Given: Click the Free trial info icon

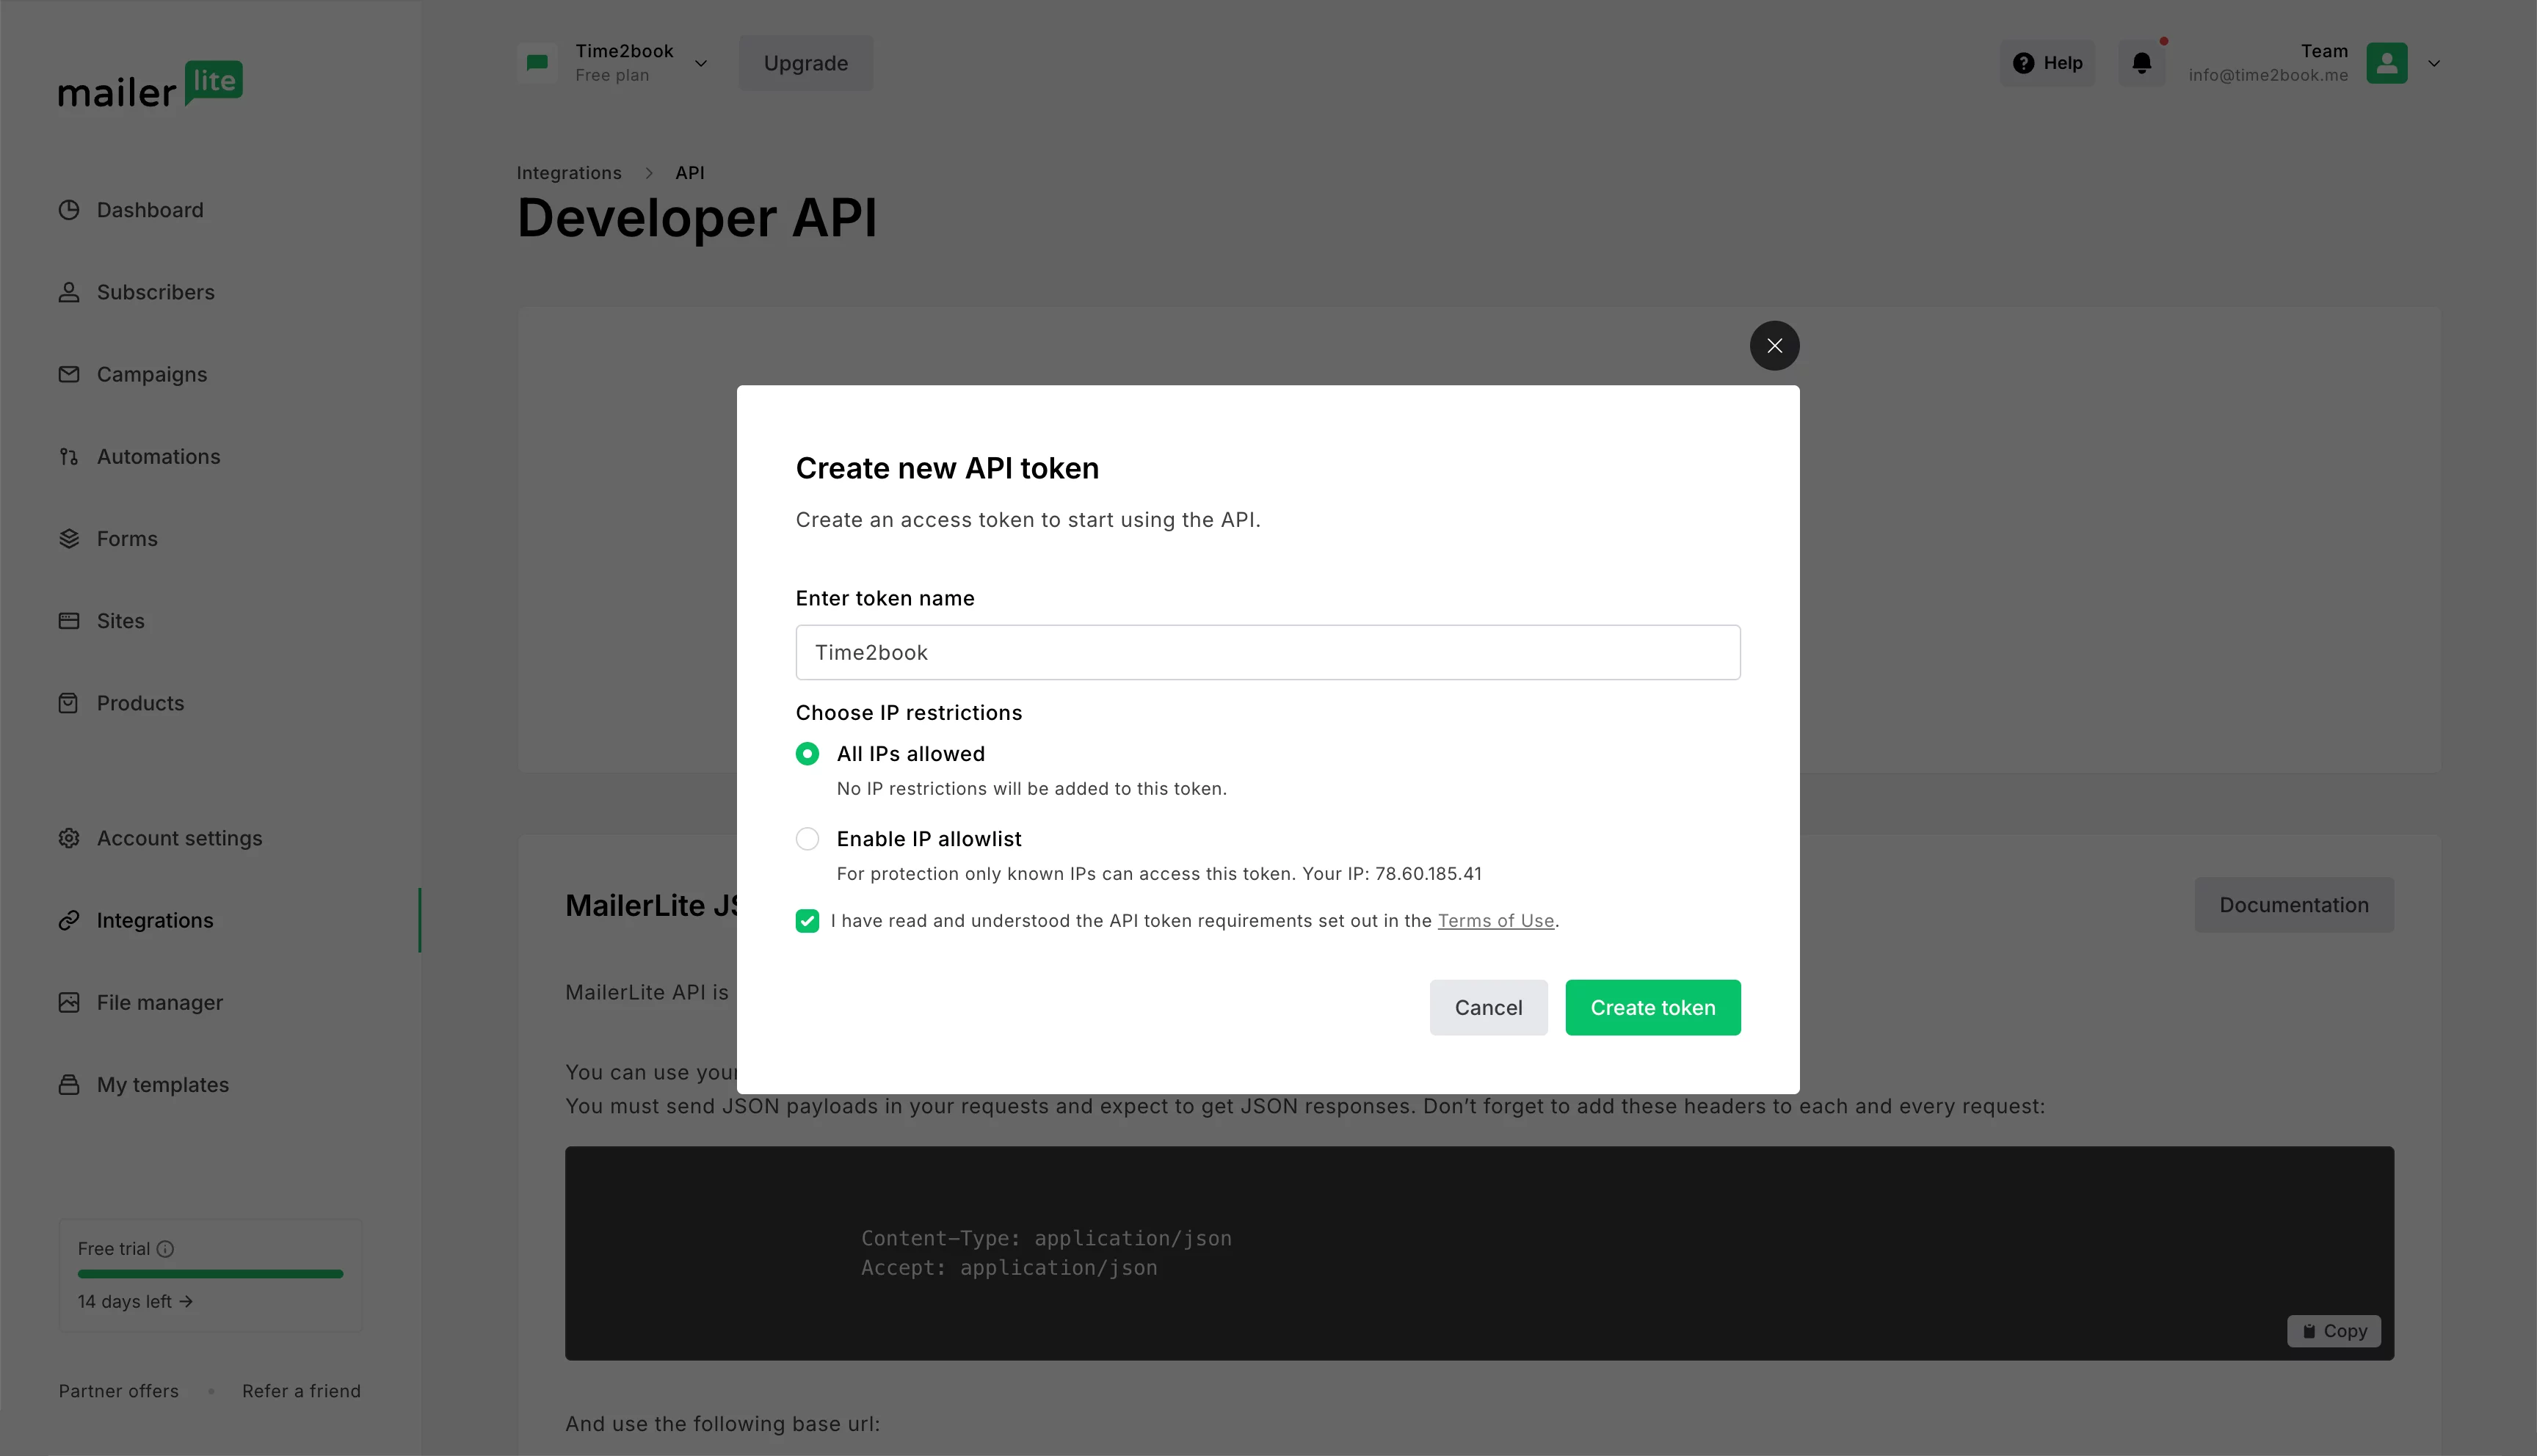Looking at the screenshot, I should tap(166, 1249).
